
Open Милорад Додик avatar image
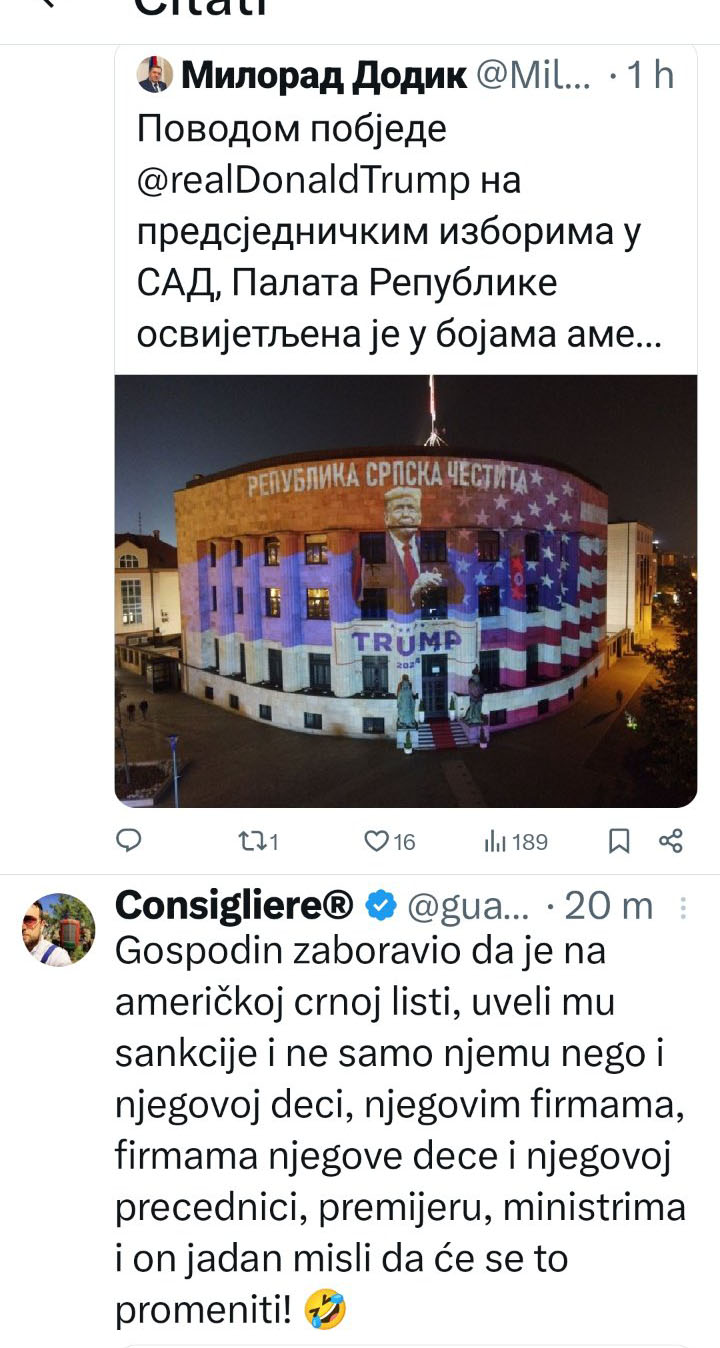pyautogui.click(x=153, y=75)
